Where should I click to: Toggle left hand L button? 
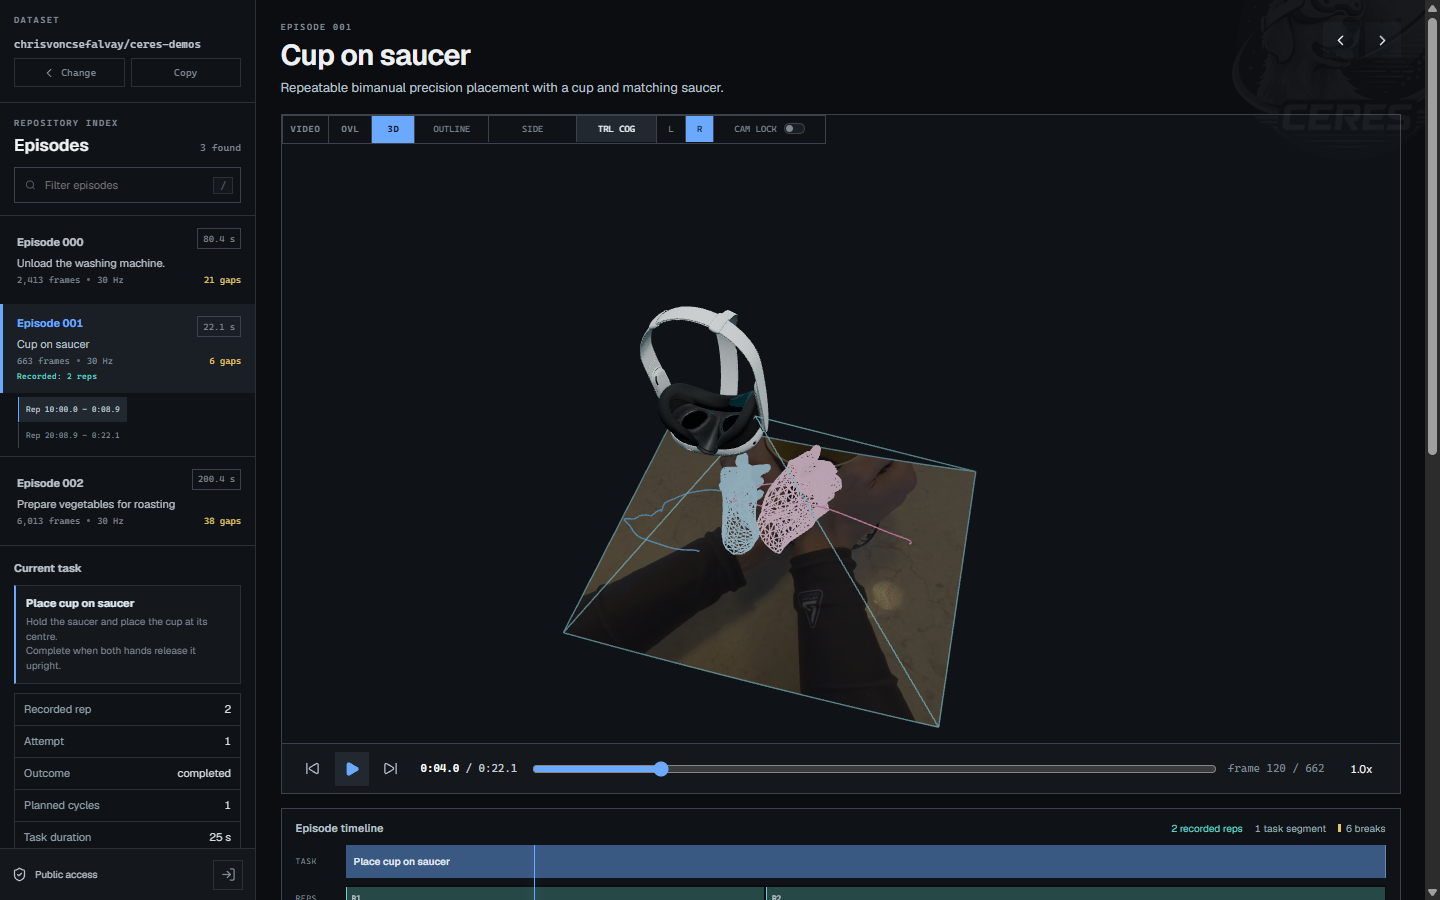coord(671,129)
